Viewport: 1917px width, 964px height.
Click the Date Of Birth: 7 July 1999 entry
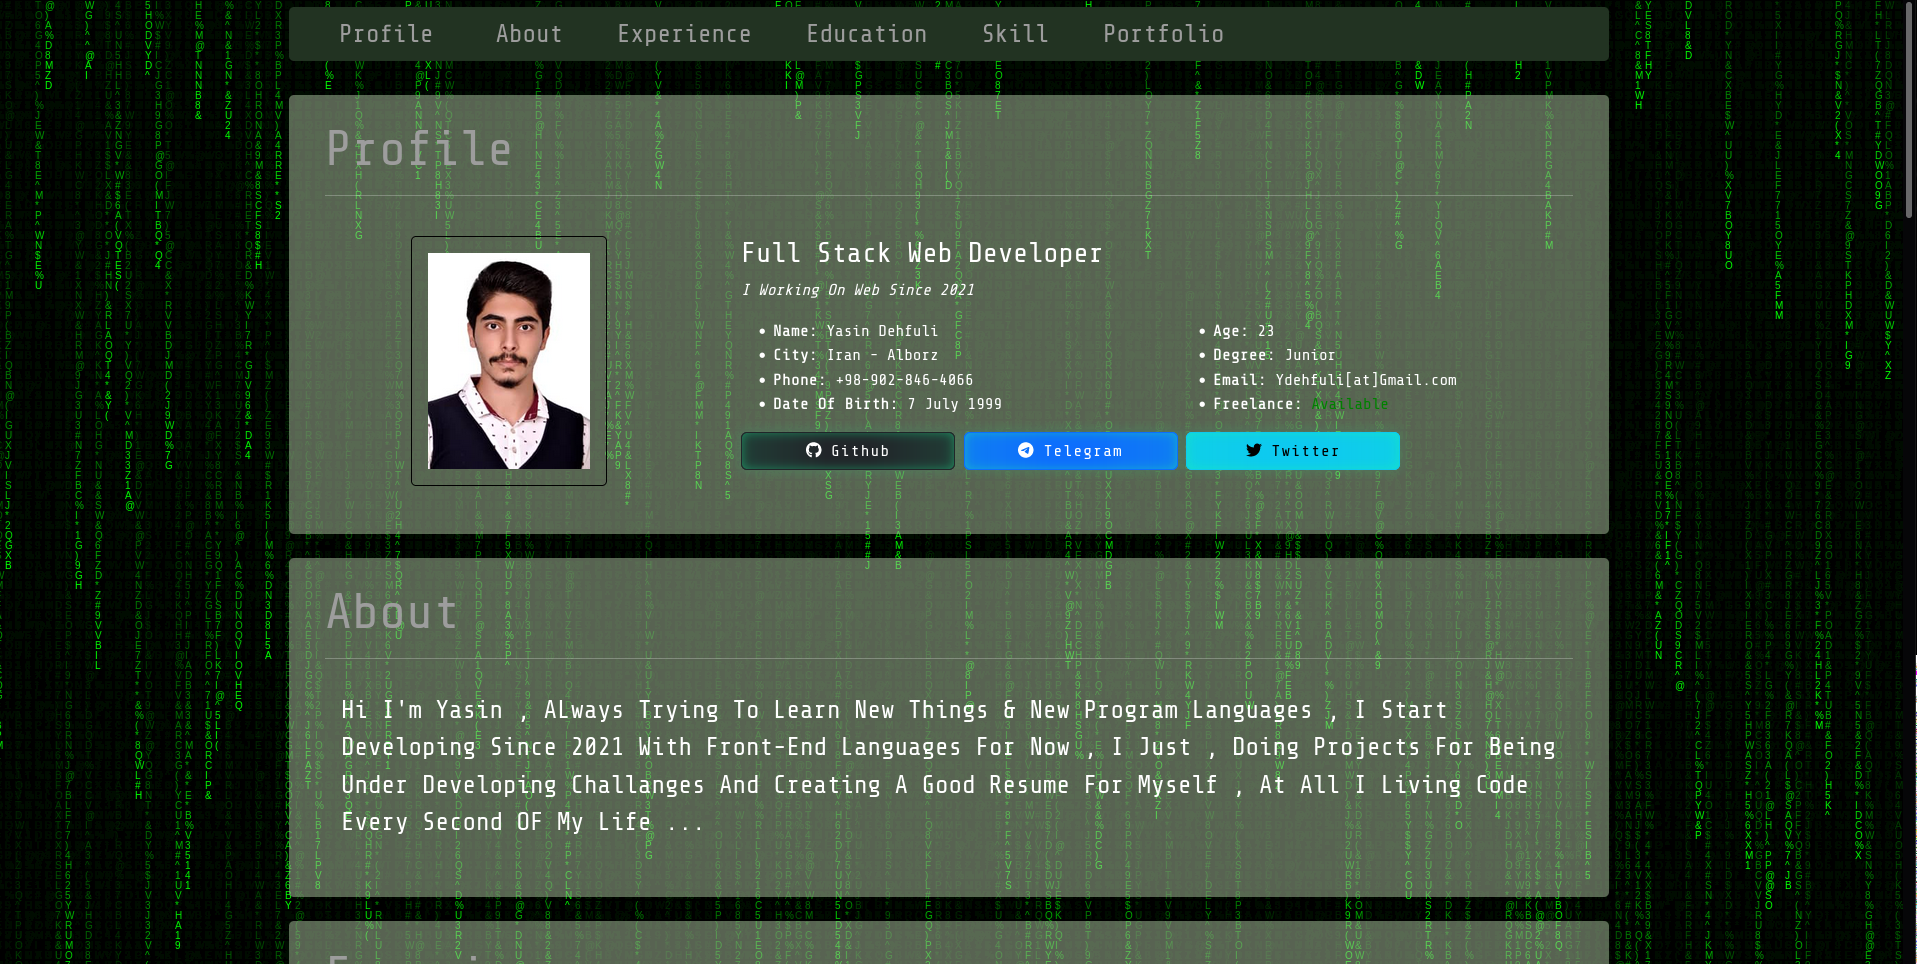(887, 404)
